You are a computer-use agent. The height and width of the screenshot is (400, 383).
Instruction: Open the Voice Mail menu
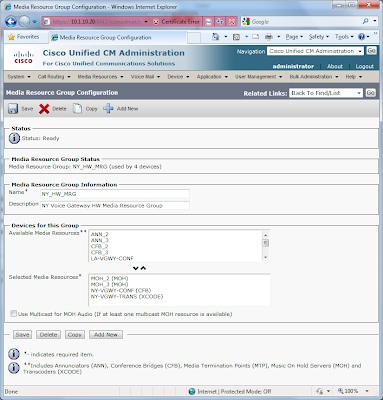pyautogui.click(x=145, y=77)
